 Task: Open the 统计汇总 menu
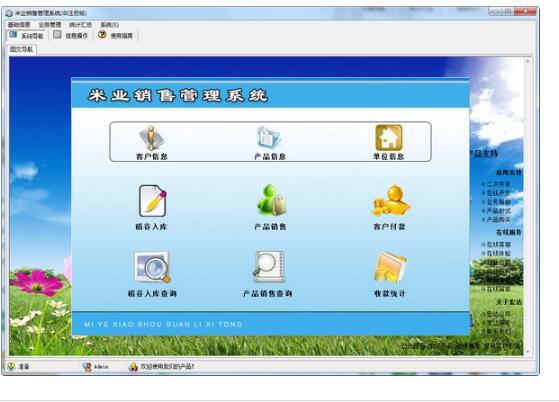[x=81, y=25]
